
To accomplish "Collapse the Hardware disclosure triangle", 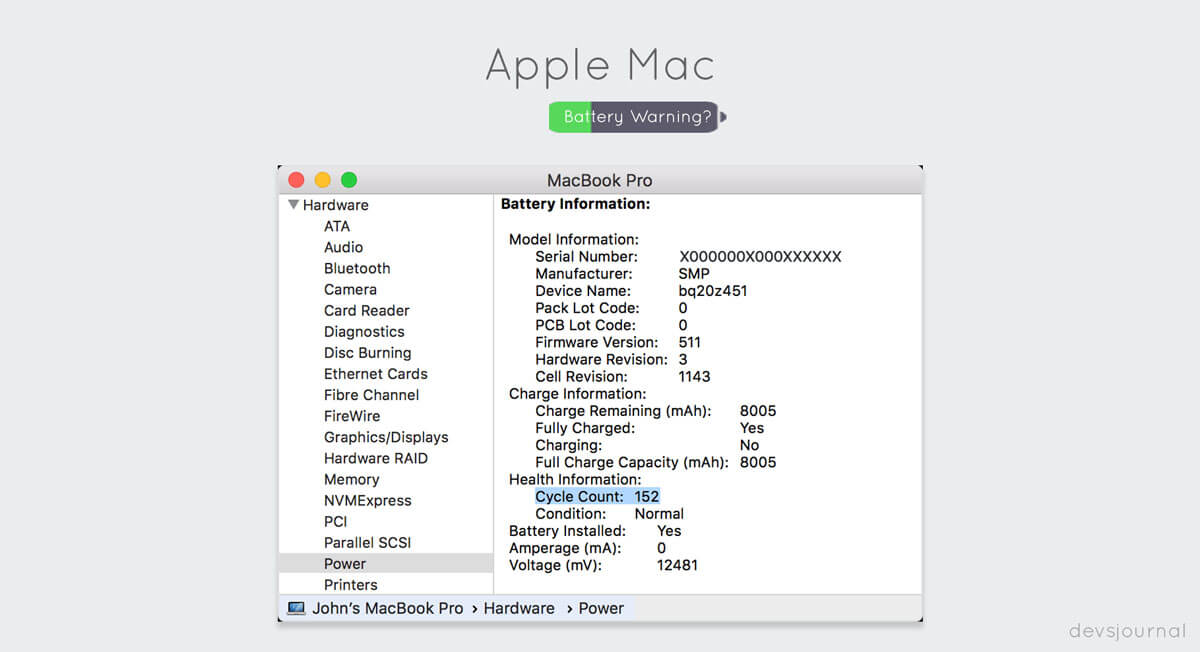I will pos(293,205).
